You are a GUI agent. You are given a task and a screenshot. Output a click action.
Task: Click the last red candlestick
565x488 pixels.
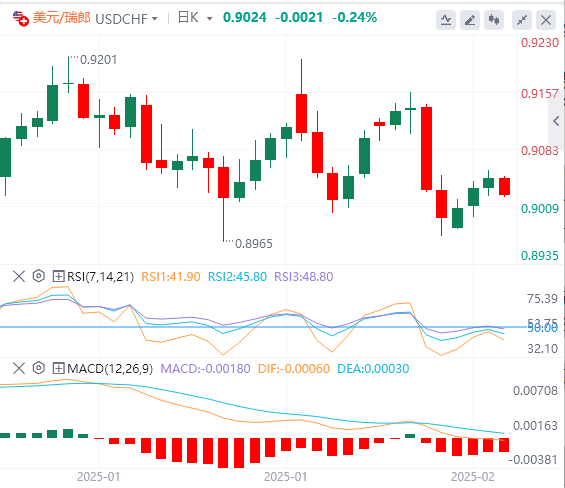point(504,186)
